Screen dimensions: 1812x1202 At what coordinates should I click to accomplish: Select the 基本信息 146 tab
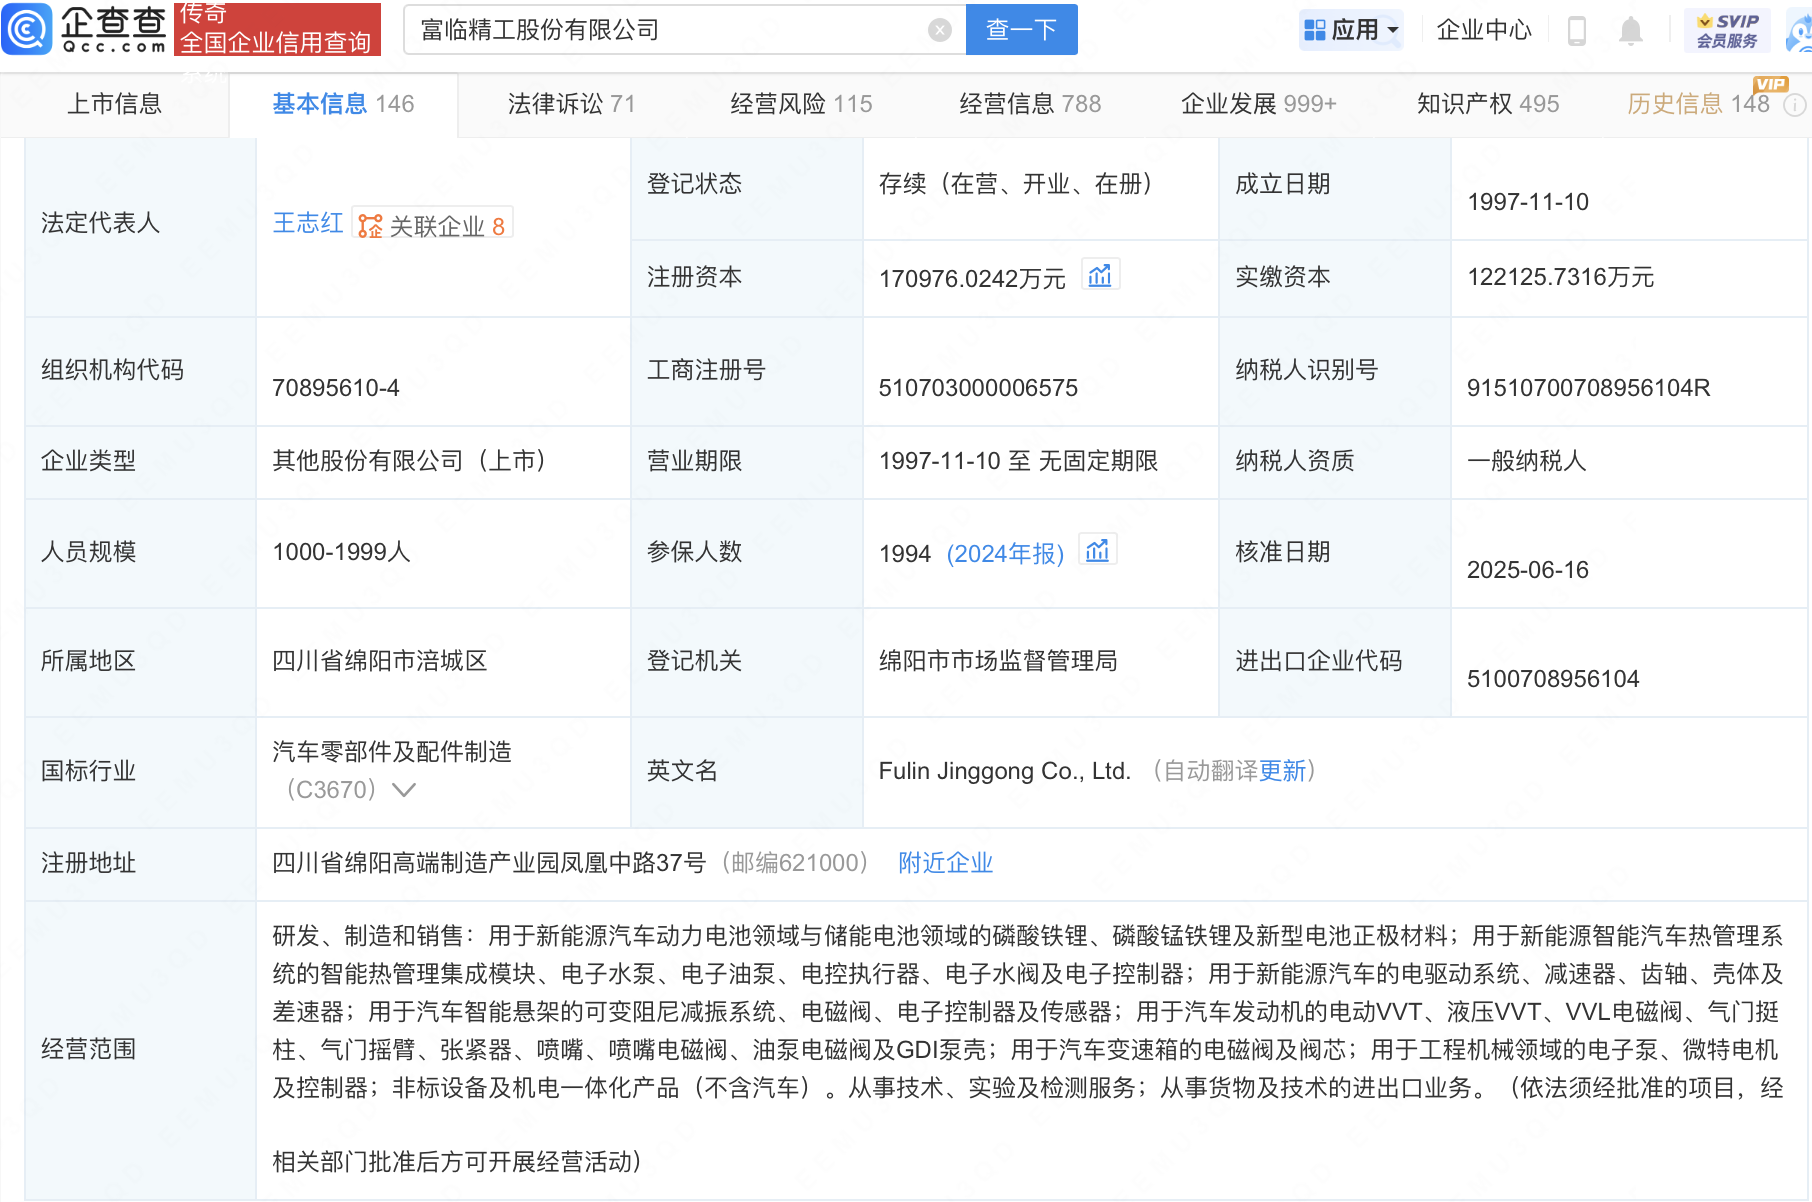coord(343,104)
